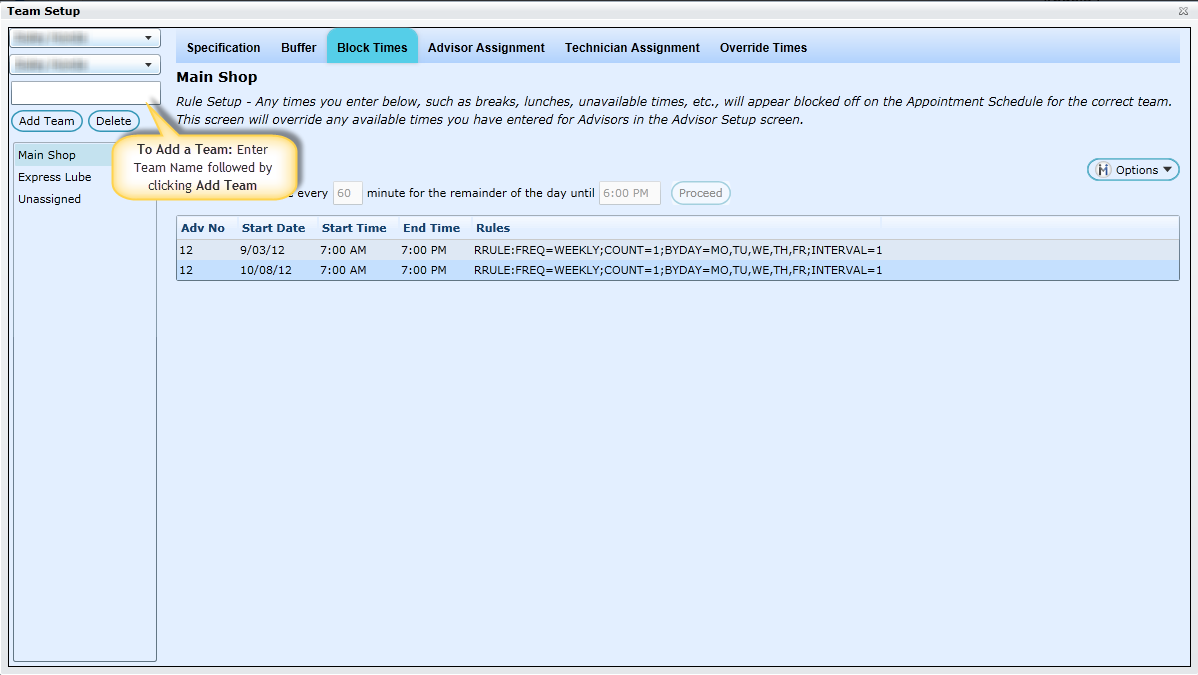Expand the second blurred dropdown below it
The height and width of the screenshot is (675, 1198).
[85, 65]
